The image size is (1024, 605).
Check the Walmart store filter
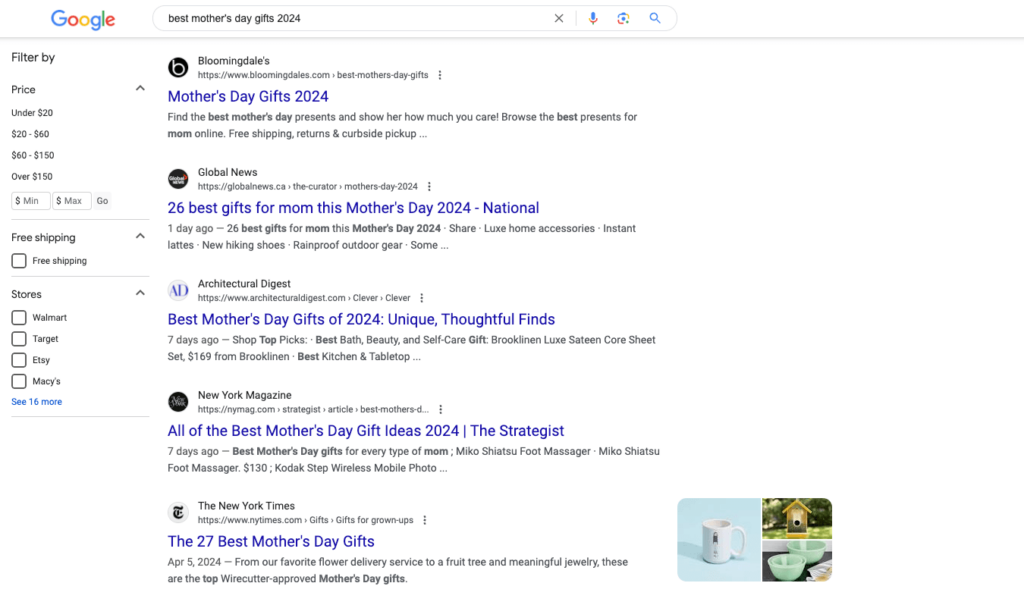coord(19,318)
